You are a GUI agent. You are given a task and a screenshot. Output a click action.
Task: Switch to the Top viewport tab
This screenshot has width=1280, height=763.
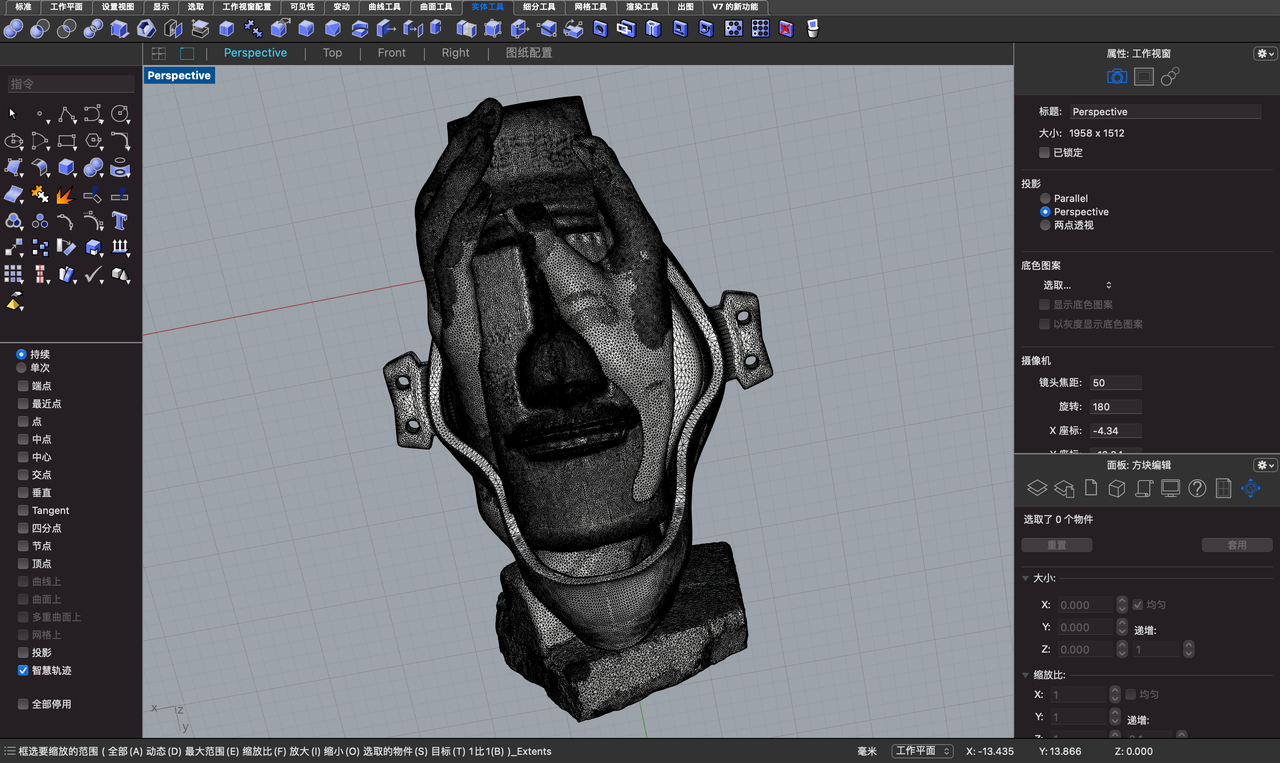(332, 53)
